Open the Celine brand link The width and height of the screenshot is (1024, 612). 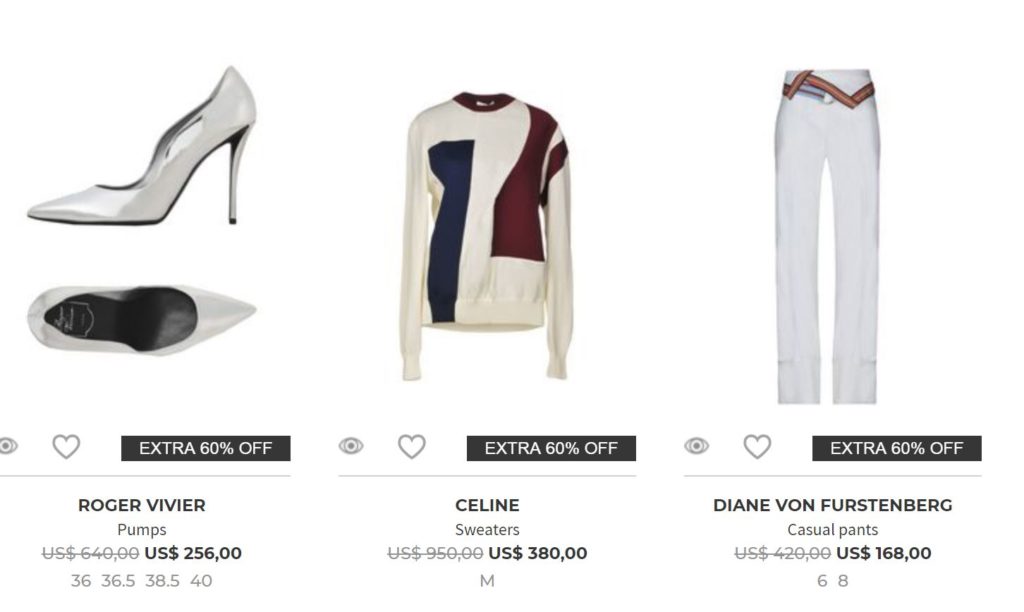tap(487, 505)
